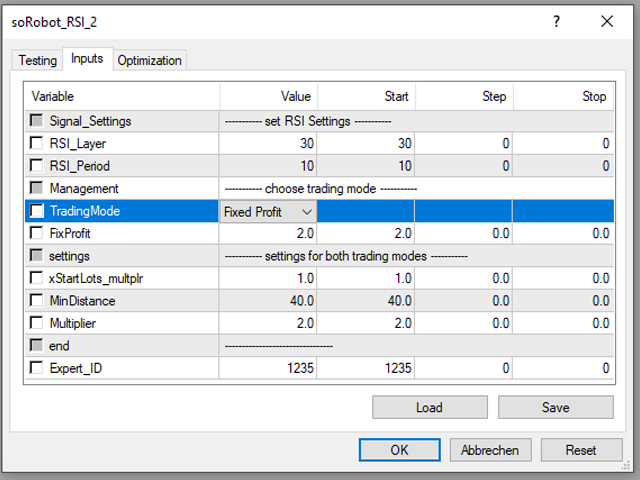Viewport: 640px width, 480px height.
Task: Edit the xStartLots_multplr value 1.0
Action: coord(268,278)
